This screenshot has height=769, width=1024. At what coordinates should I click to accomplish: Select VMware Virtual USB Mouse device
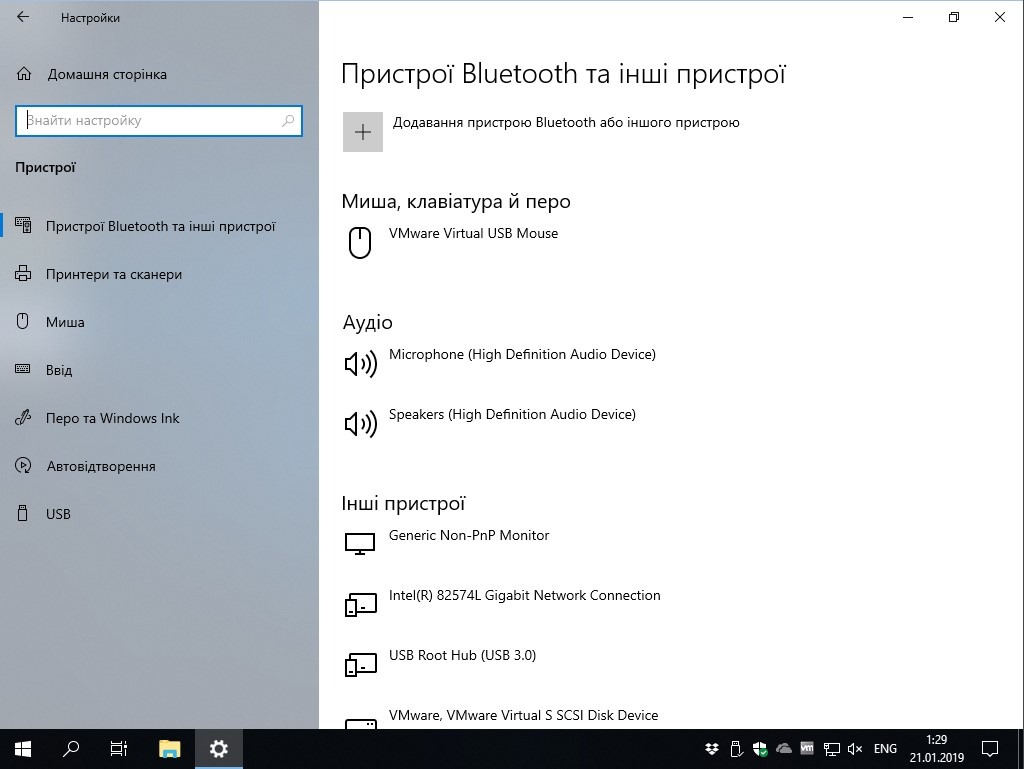[473, 234]
